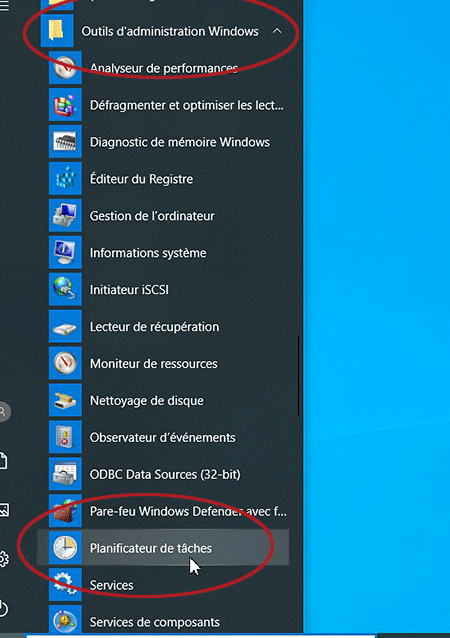Viewport: 450px width, 638px height.
Task: Click the Power button in the Start sidebar
Action: coord(3,609)
